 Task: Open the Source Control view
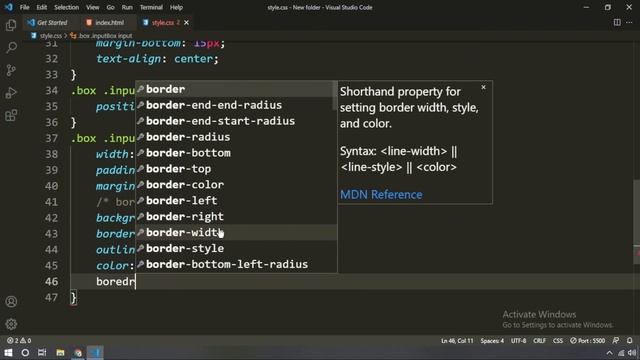[x=11, y=70]
